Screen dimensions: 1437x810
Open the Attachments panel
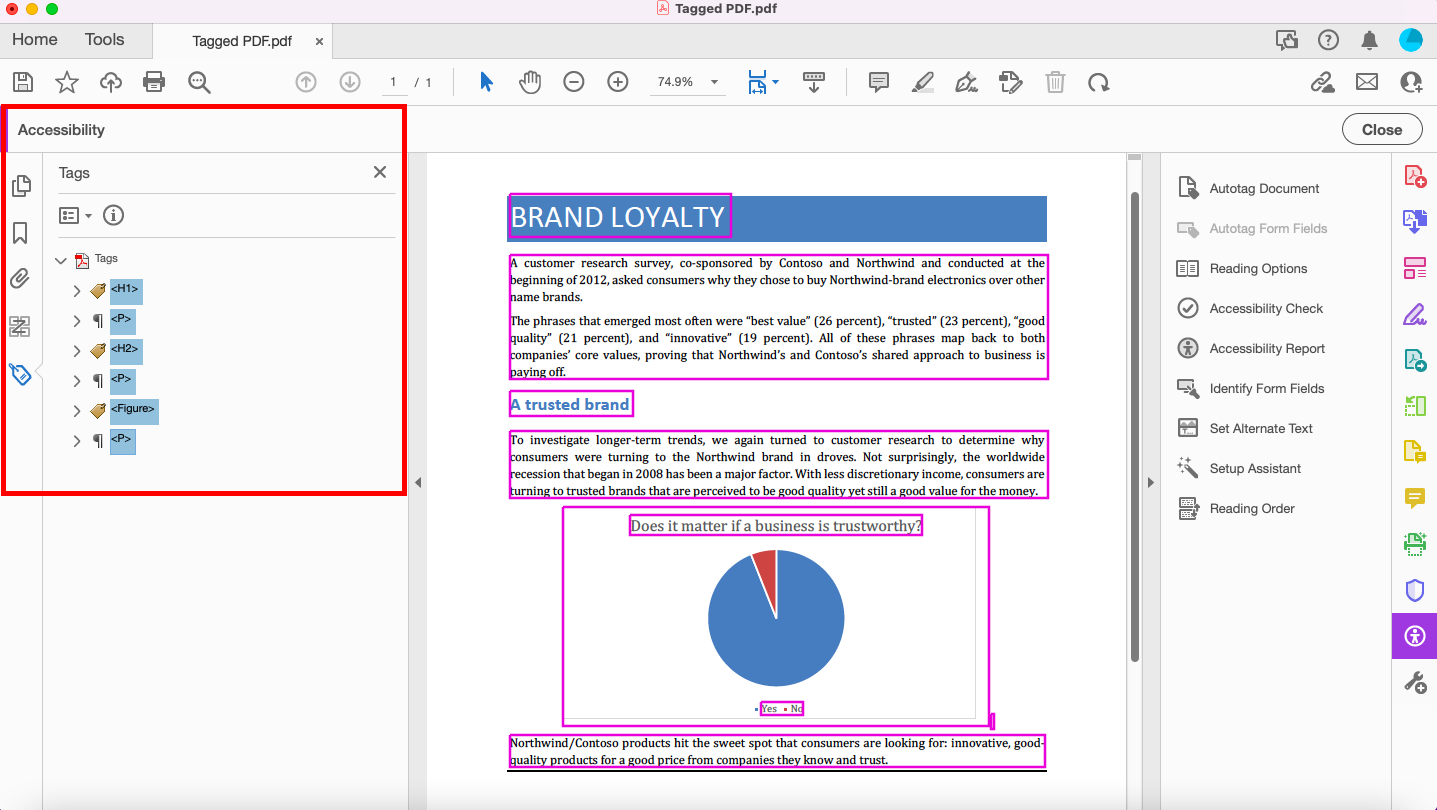click(20, 279)
